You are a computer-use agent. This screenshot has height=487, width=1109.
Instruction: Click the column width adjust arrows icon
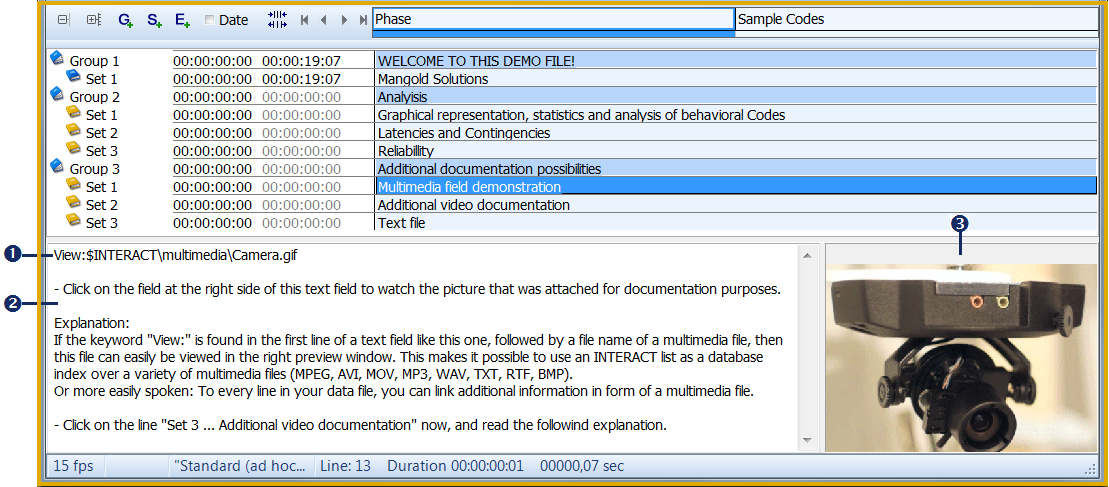click(x=277, y=20)
